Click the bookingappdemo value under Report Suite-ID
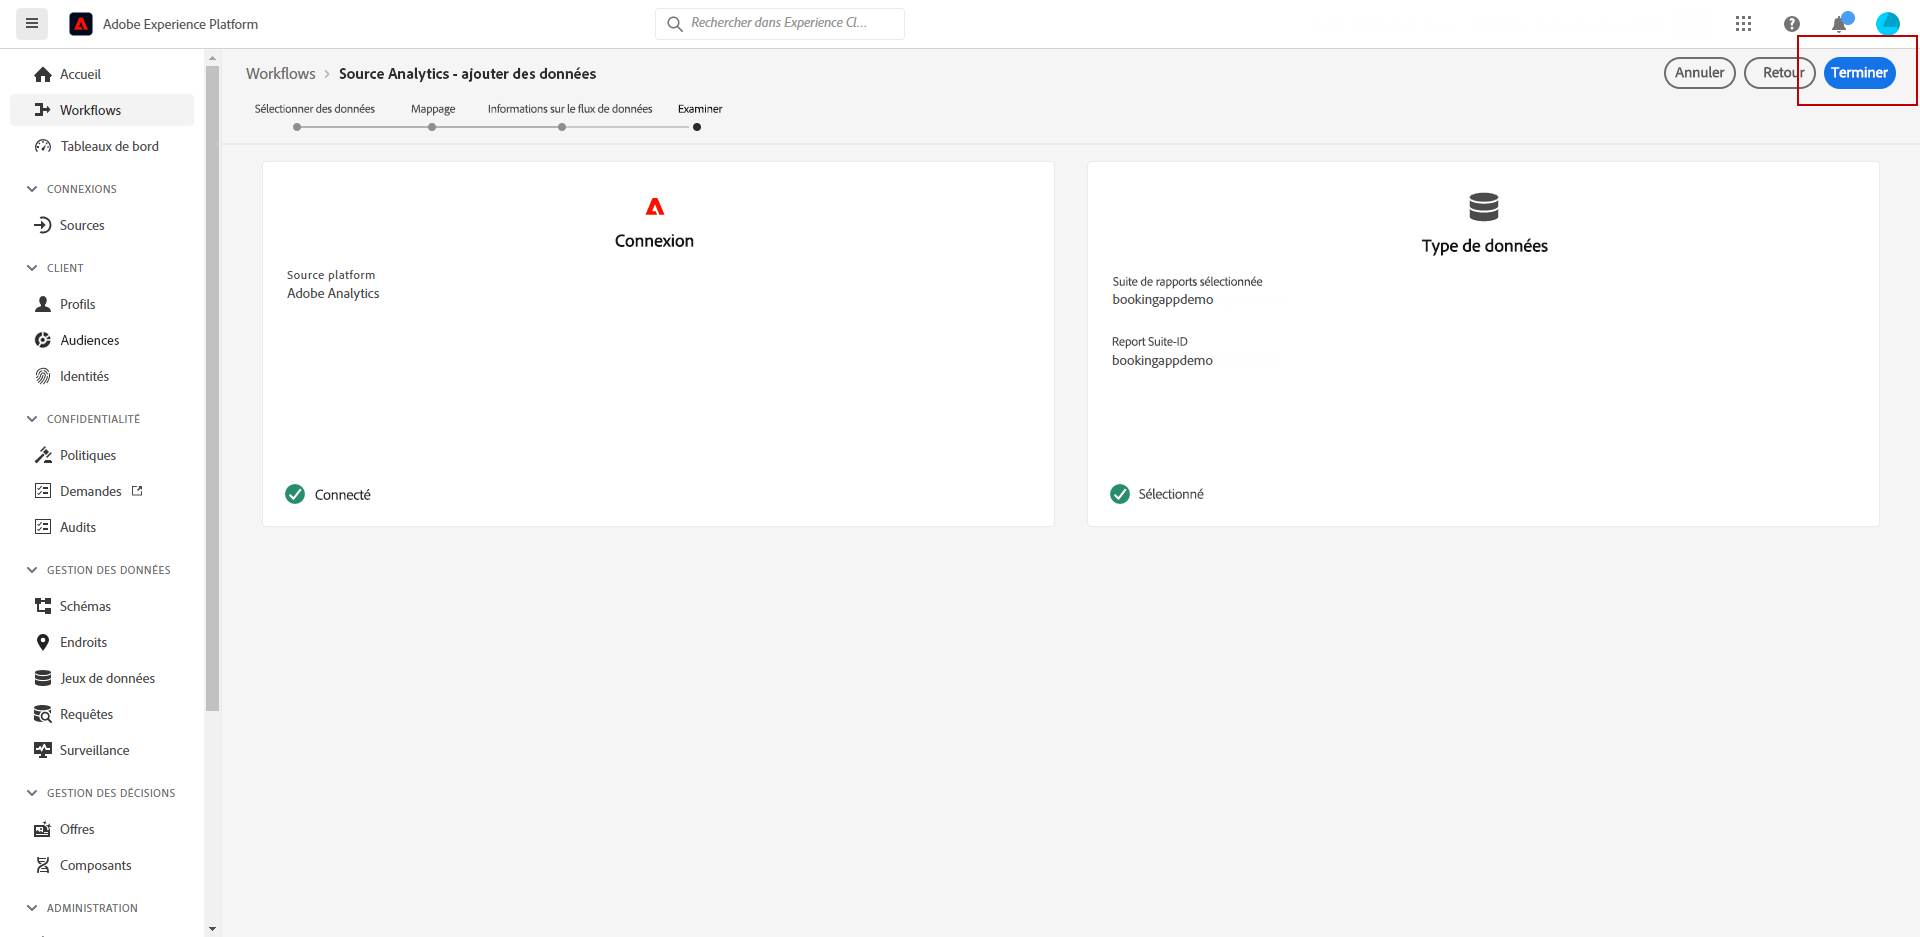 pos(1162,360)
